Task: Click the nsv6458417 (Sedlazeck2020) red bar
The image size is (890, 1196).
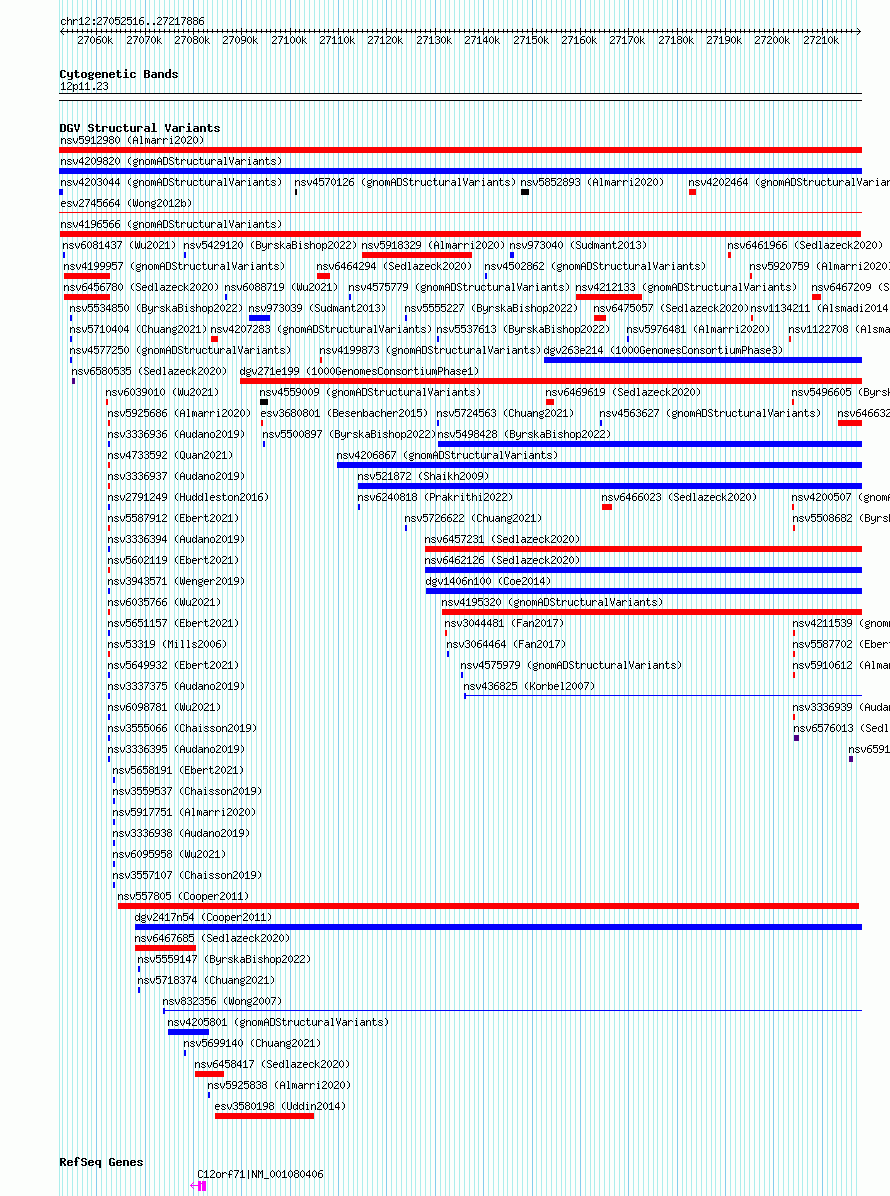Action: pyautogui.click(x=210, y=1074)
